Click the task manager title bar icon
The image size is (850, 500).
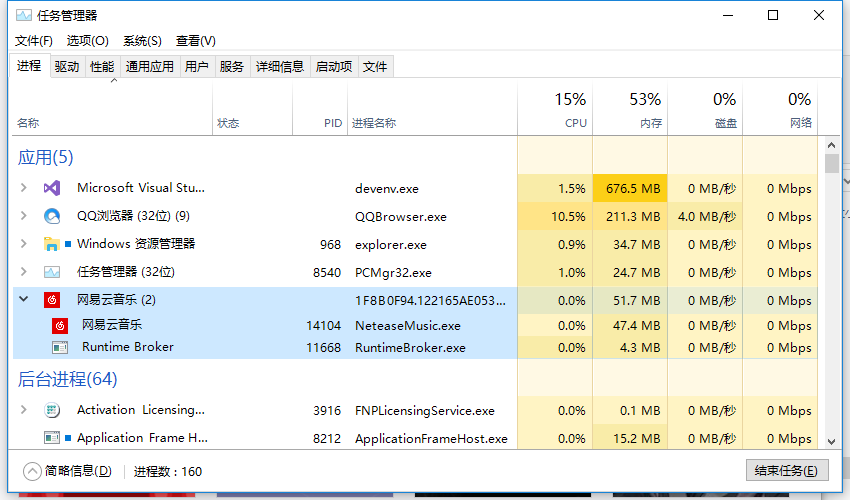click(x=23, y=15)
